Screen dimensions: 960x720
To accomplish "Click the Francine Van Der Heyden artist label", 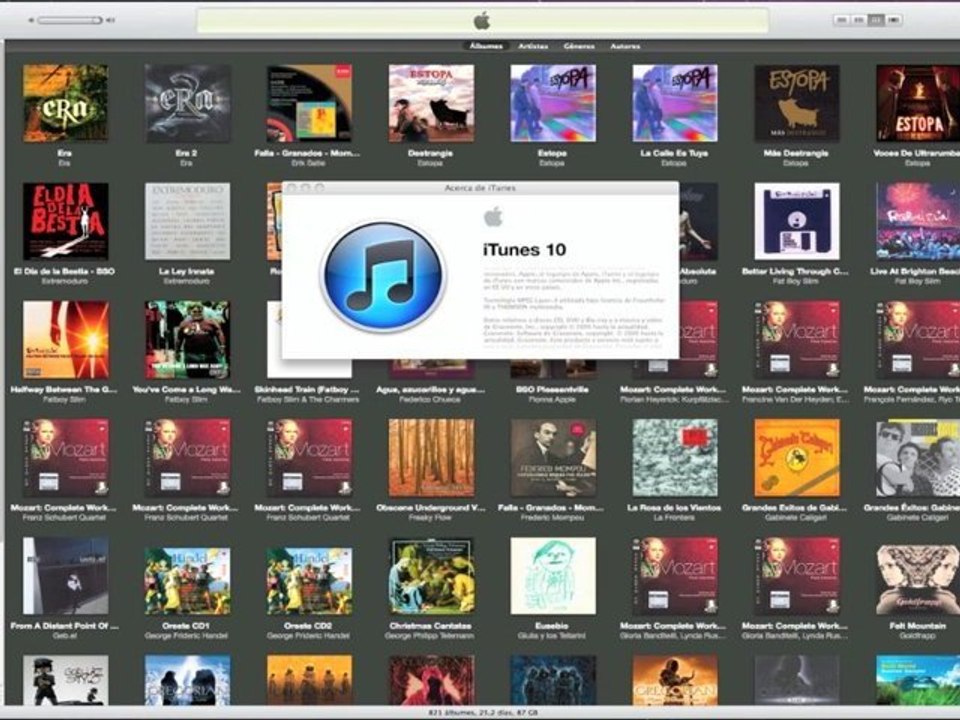I will [795, 400].
